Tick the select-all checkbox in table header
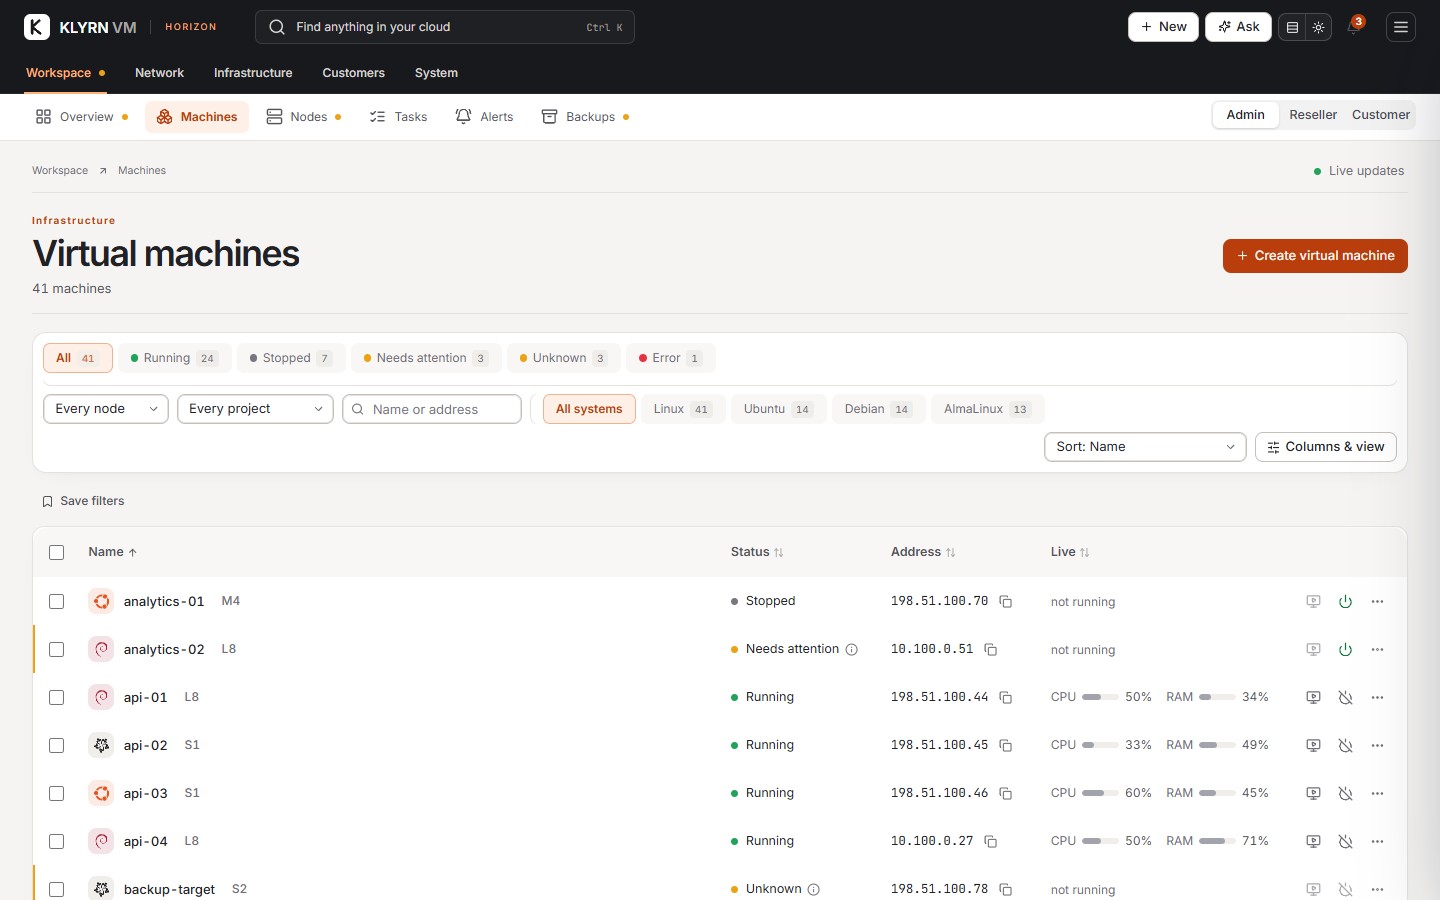The height and width of the screenshot is (900, 1440). tap(56, 553)
